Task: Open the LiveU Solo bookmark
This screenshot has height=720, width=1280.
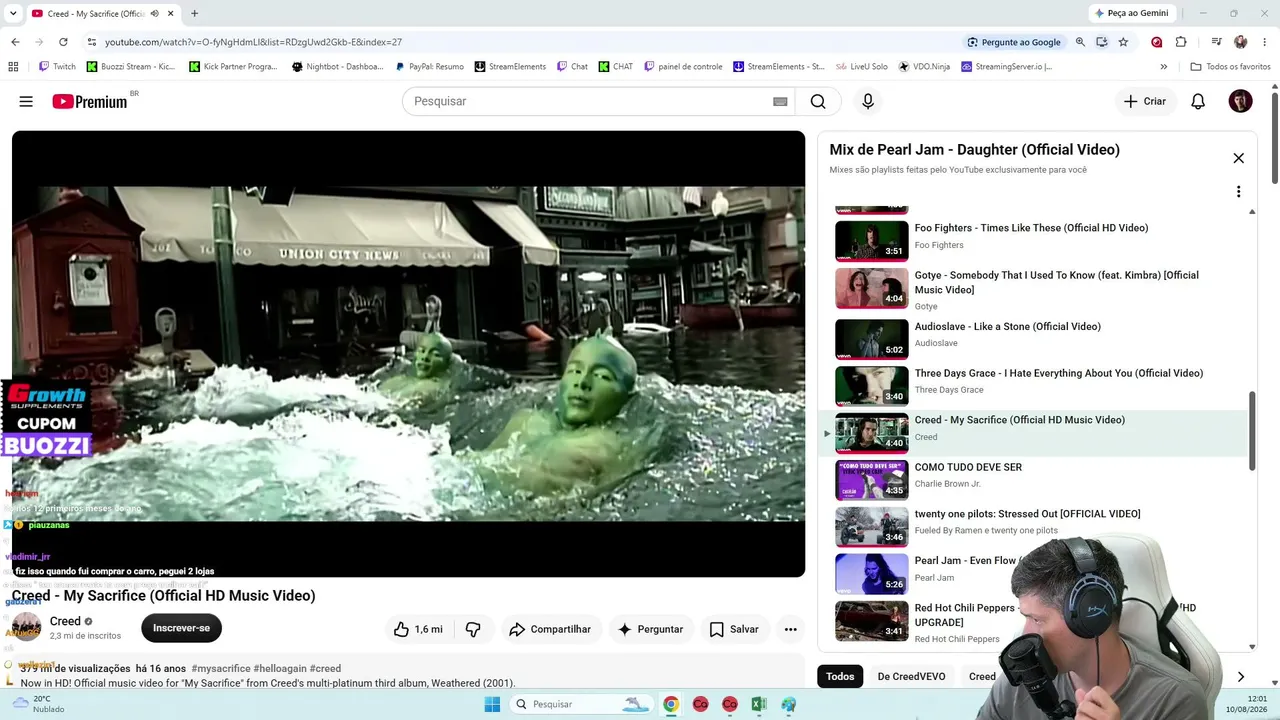Action: click(861, 67)
